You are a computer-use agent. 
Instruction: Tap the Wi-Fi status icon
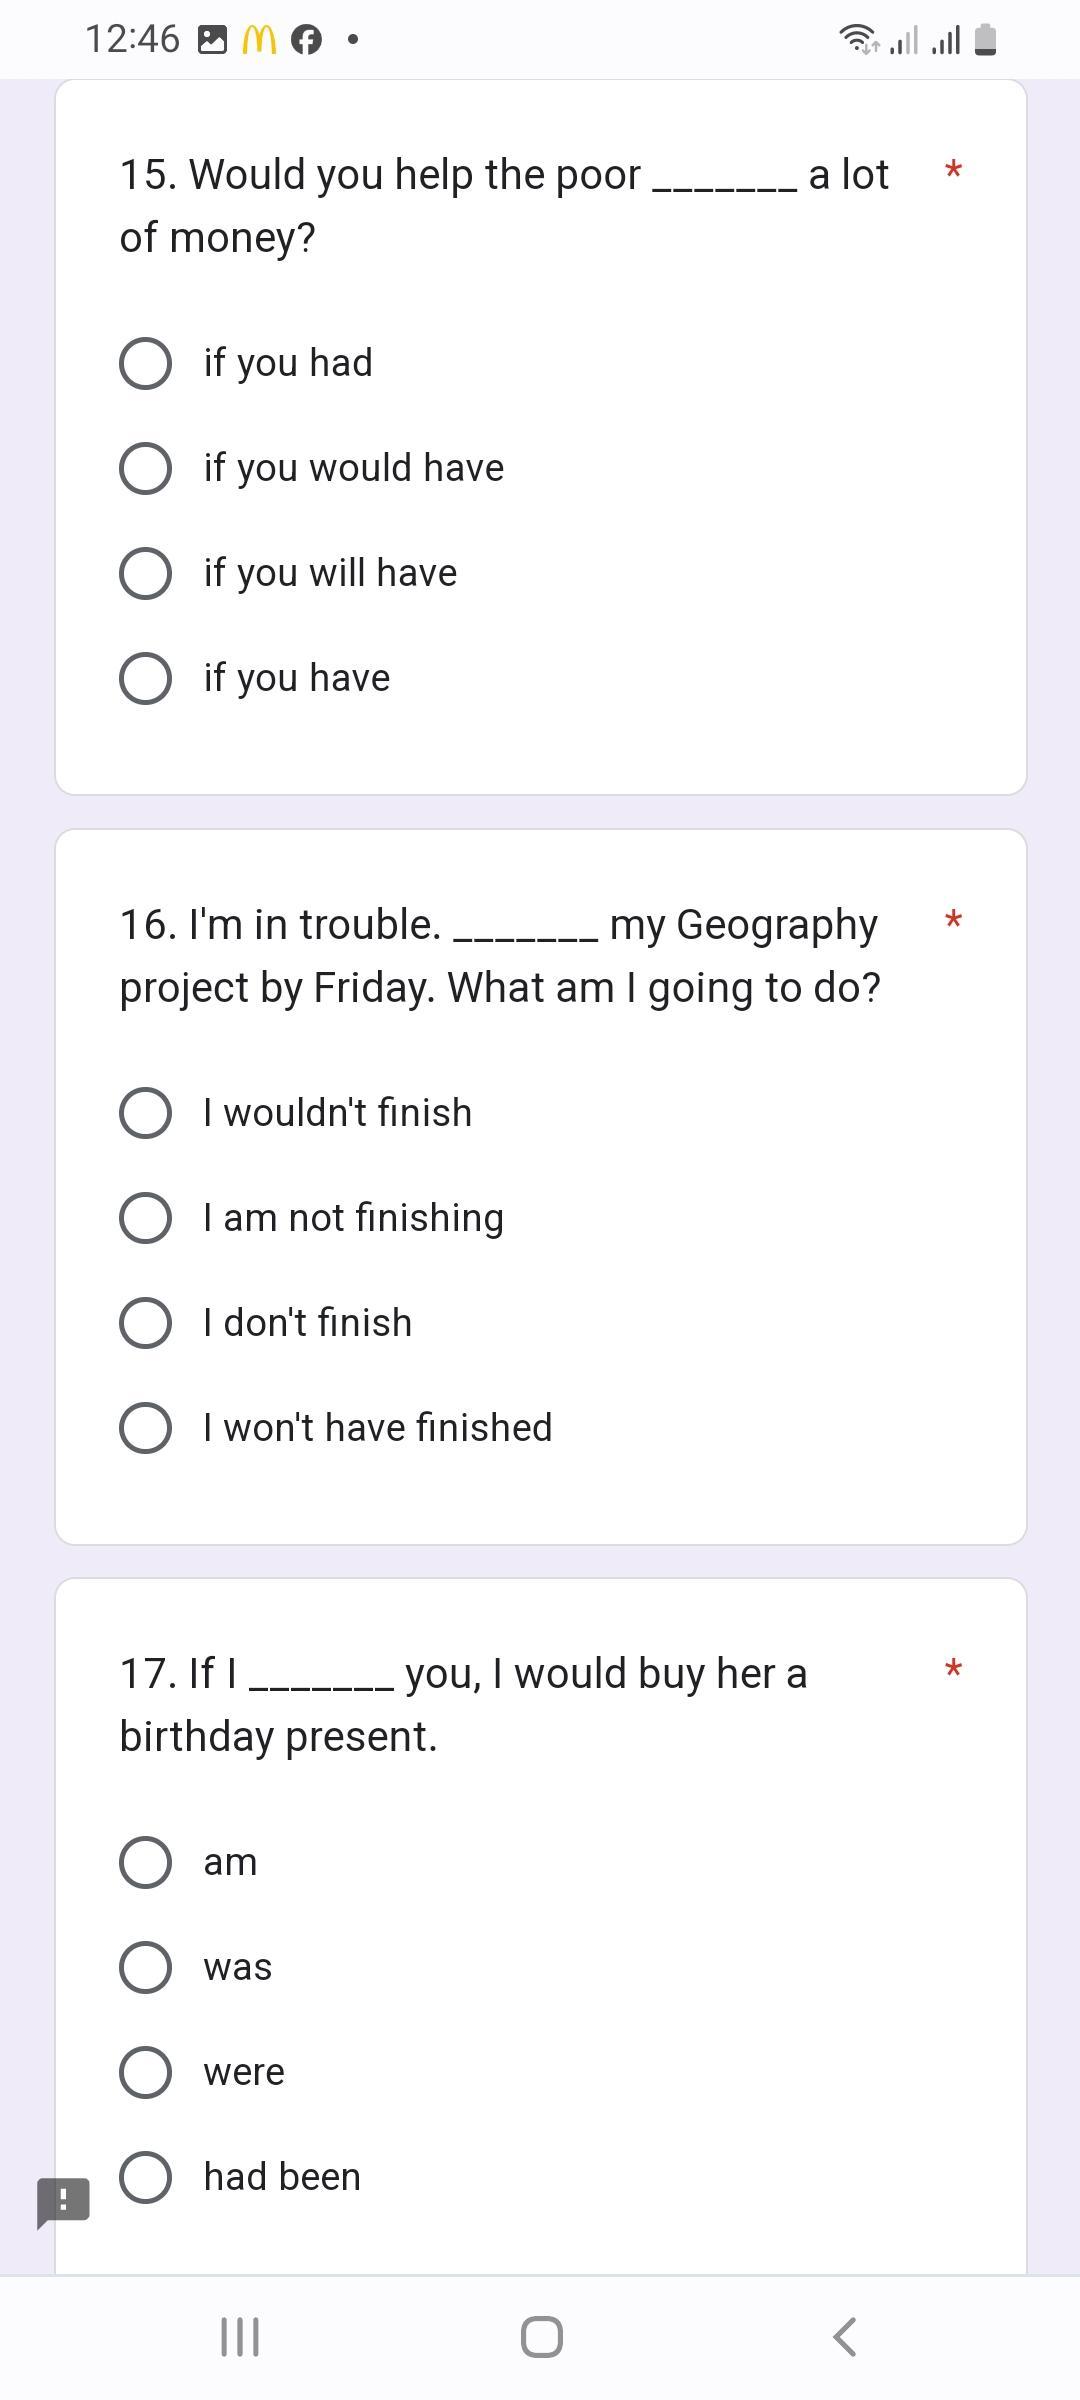coord(858,40)
